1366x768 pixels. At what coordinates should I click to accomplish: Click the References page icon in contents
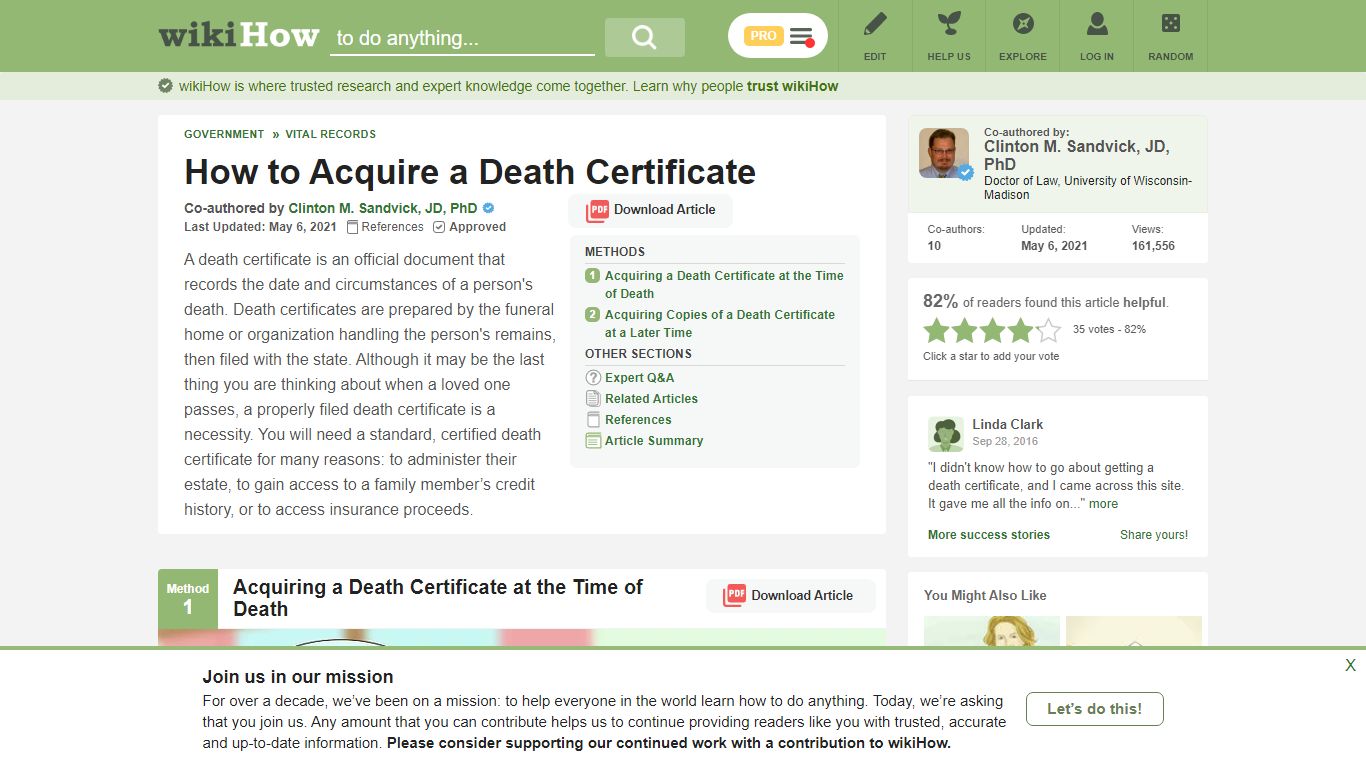pos(593,419)
